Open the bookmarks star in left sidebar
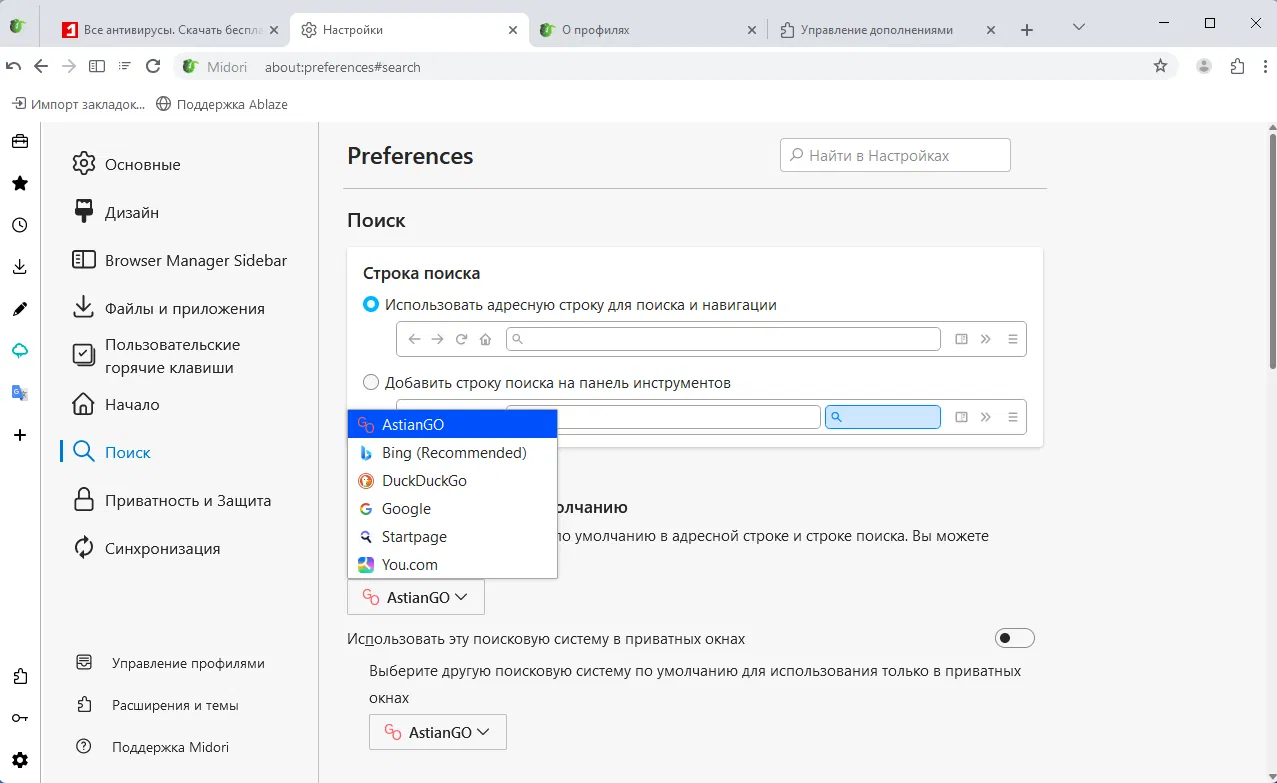Viewport: 1277px width, 783px height. click(x=19, y=183)
